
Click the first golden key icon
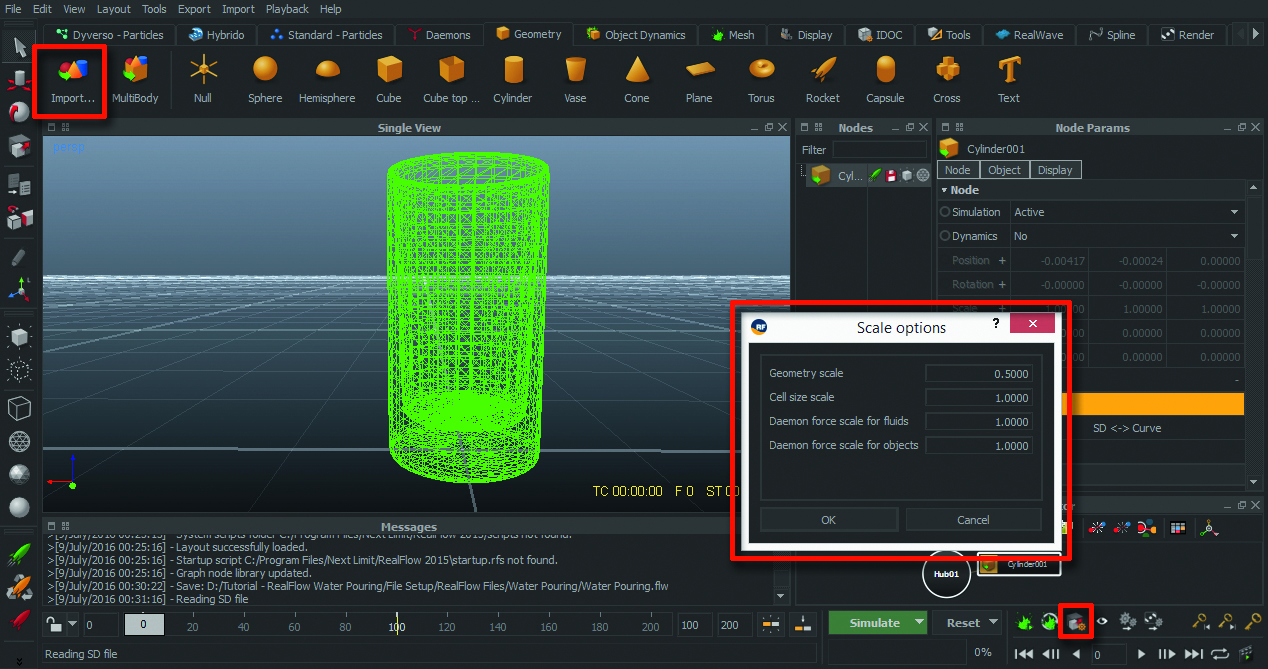pos(1203,622)
